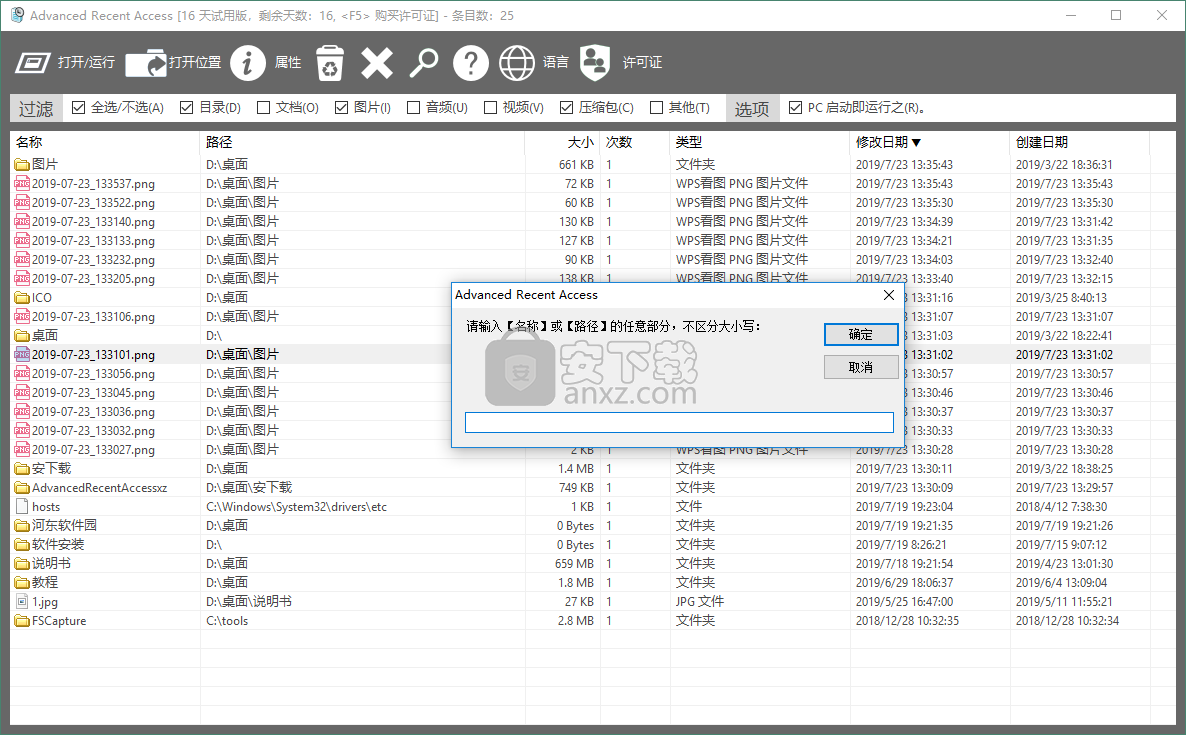
Task: Click modified date 2019/7/19 19:23:04
Action: 904,507
